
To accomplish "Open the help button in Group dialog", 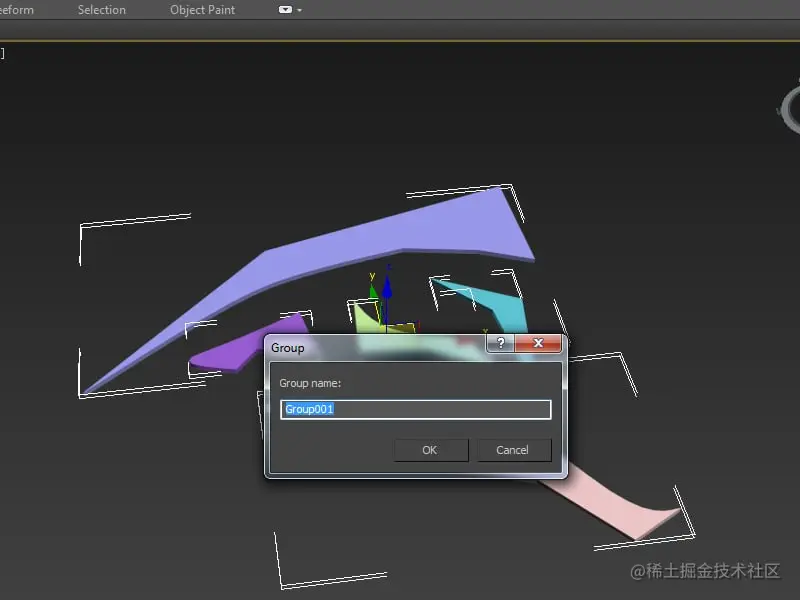I will (501, 343).
